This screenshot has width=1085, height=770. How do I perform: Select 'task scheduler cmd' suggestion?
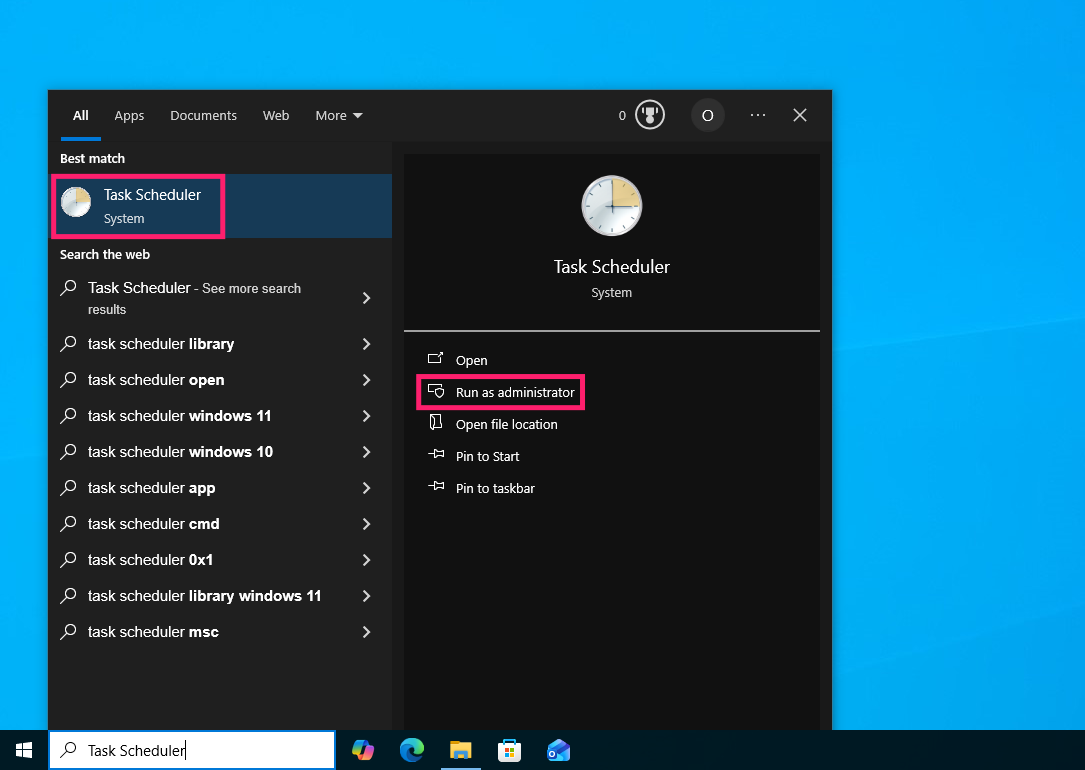(x=221, y=524)
